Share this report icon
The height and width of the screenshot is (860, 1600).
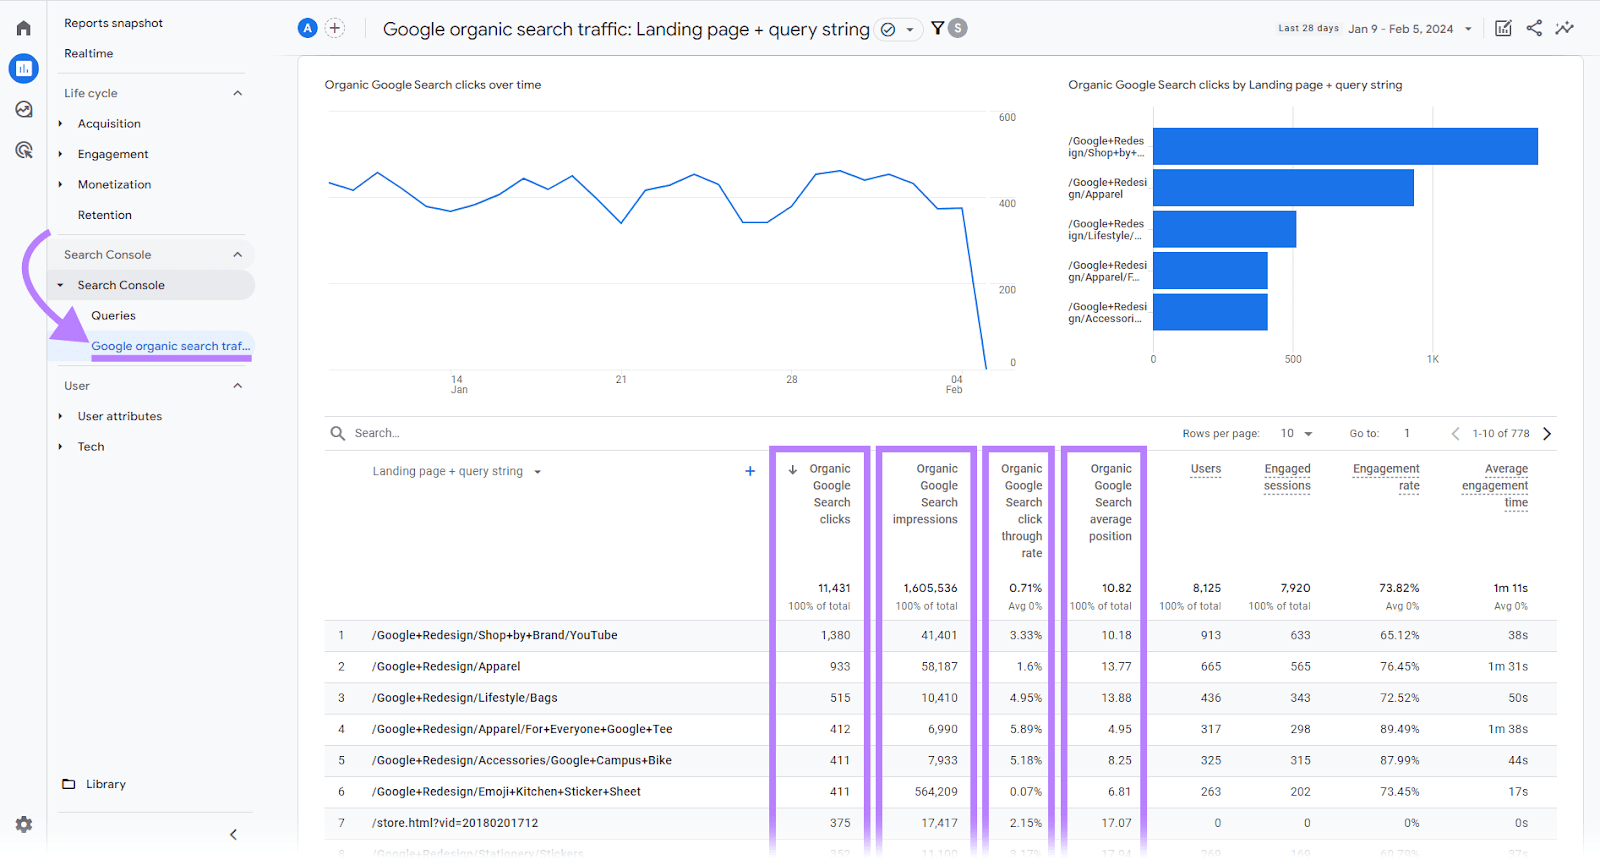(1534, 28)
